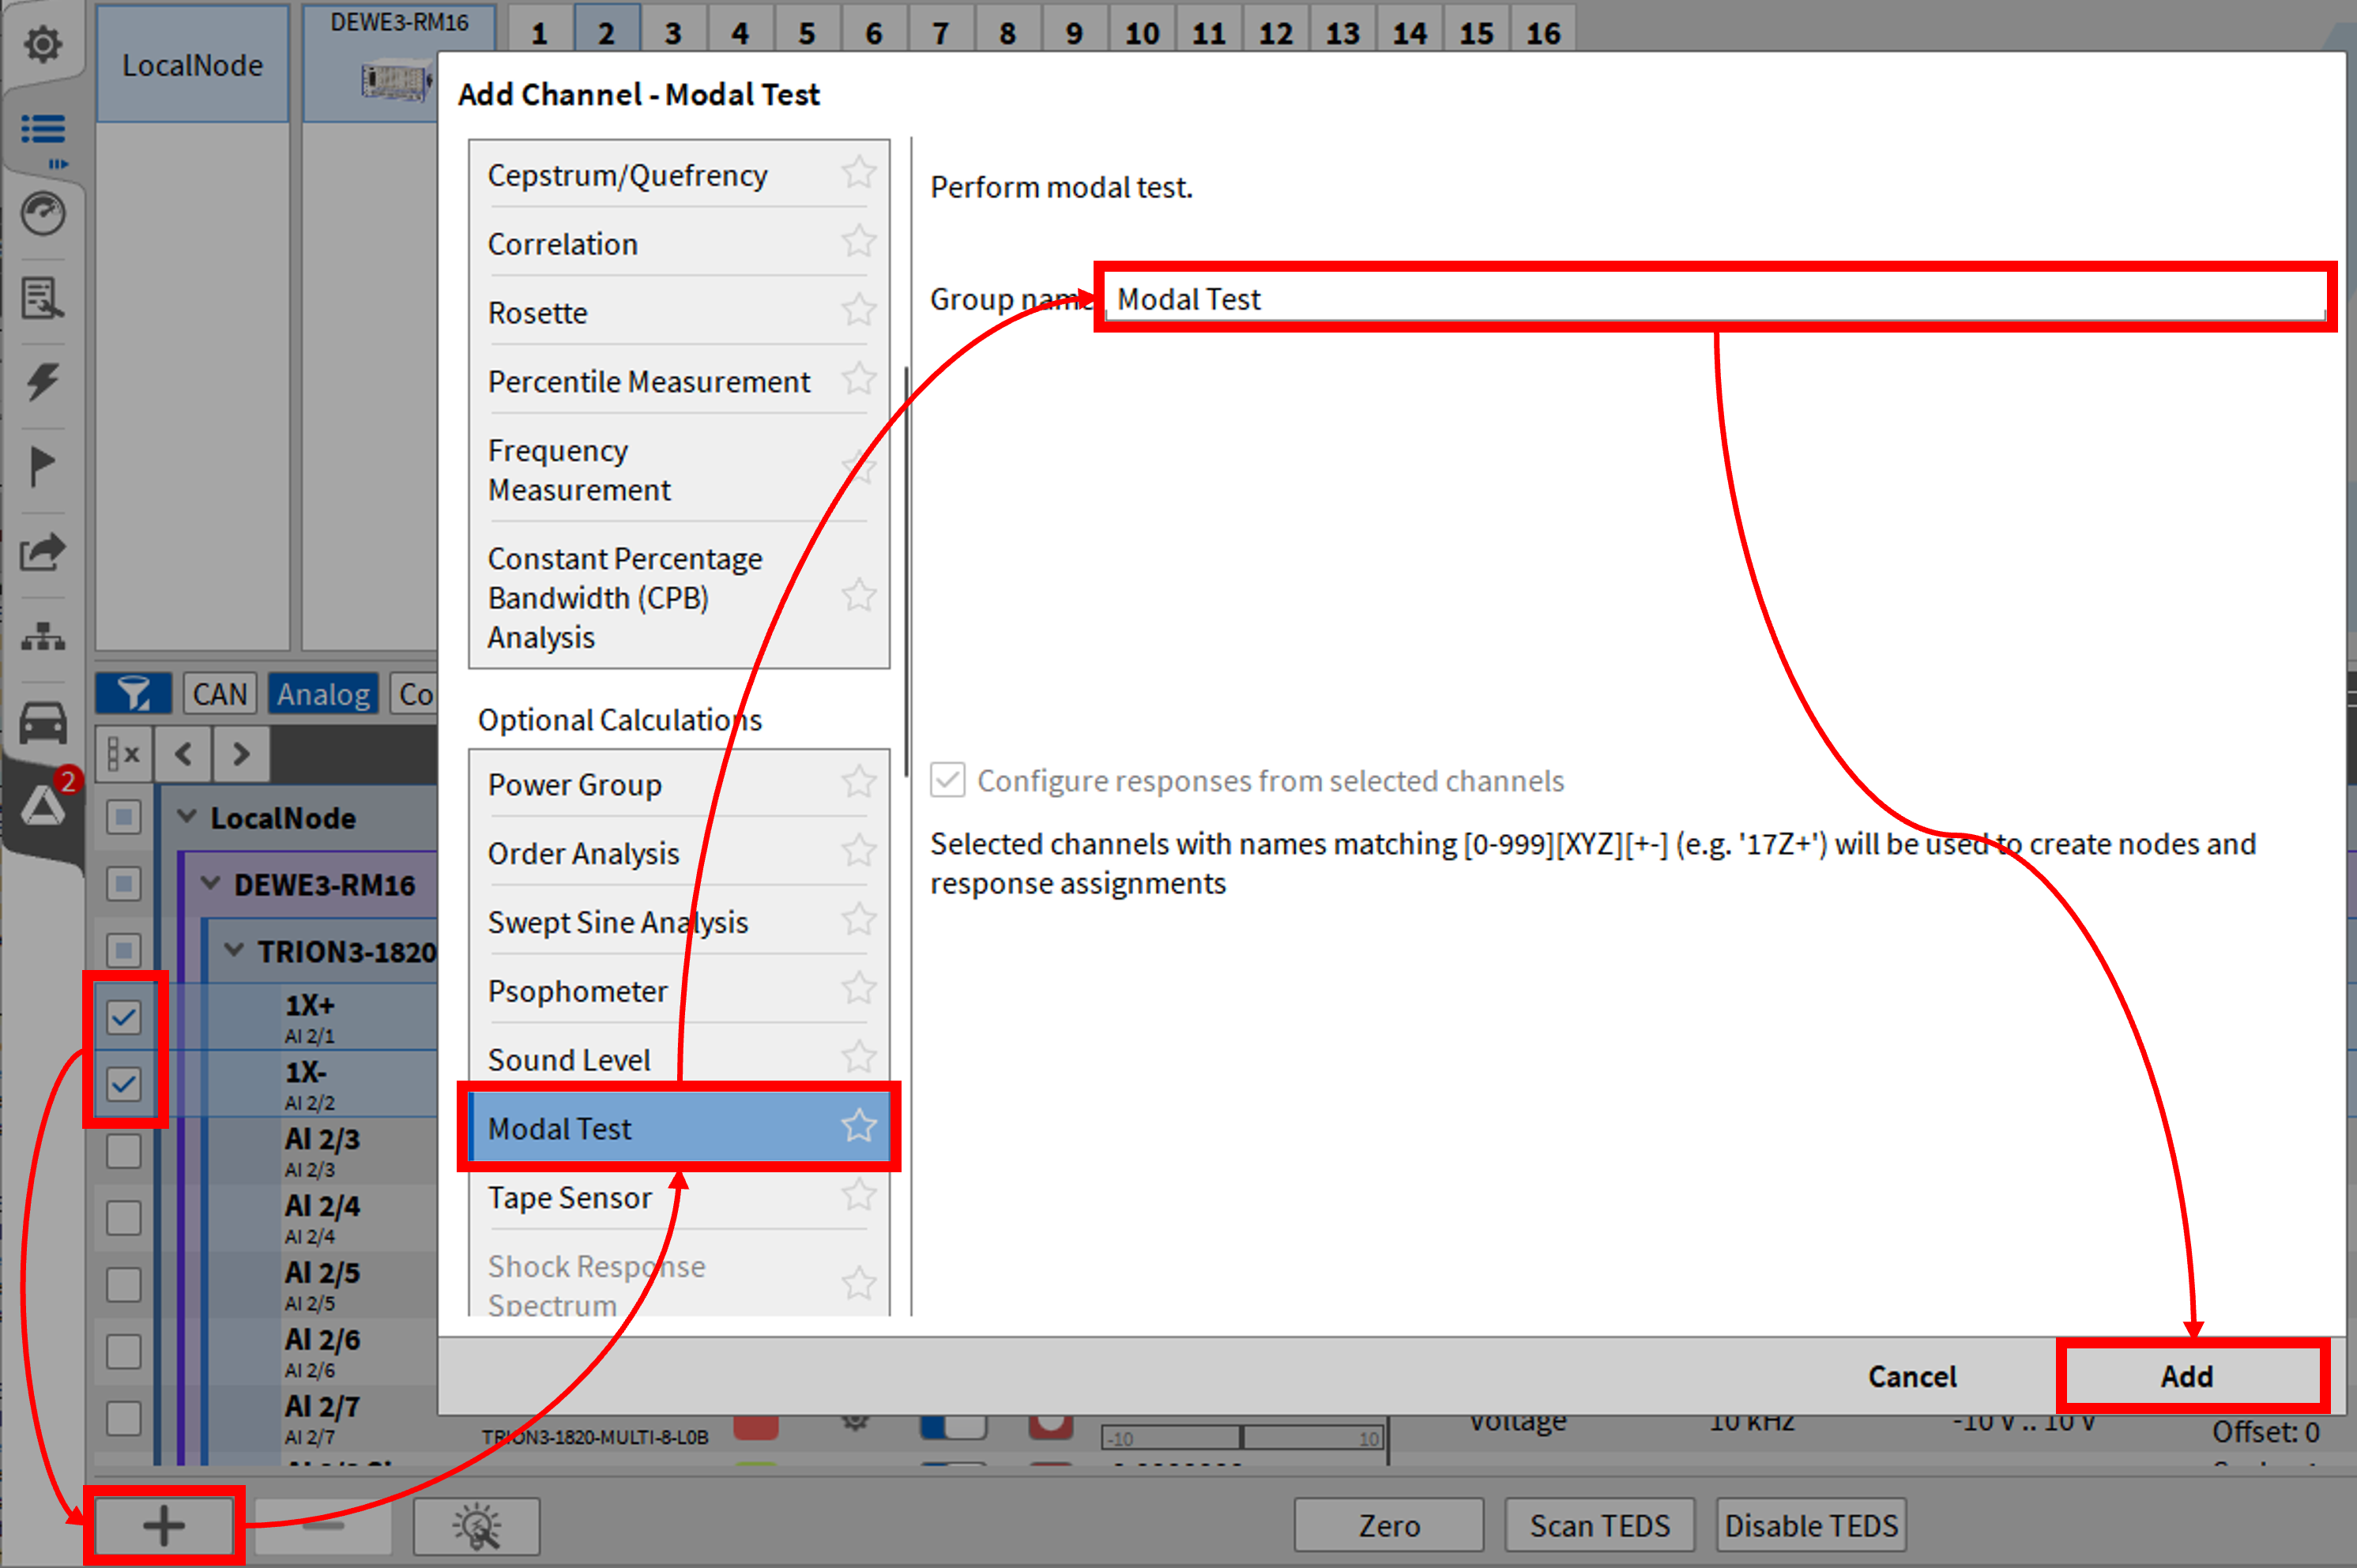Click the export share arrow icon

[42, 551]
